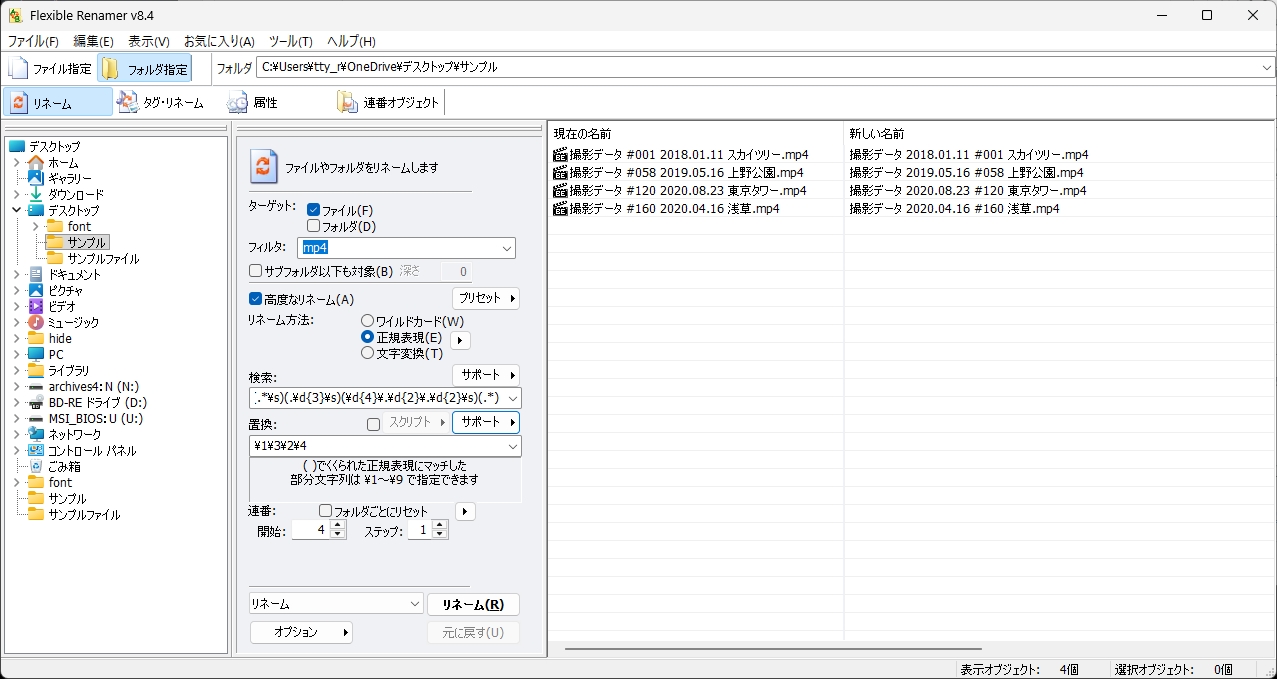Open 連番オブジェクト numbered objects icon
This screenshot has width=1277, height=679.
pyautogui.click(x=347, y=102)
